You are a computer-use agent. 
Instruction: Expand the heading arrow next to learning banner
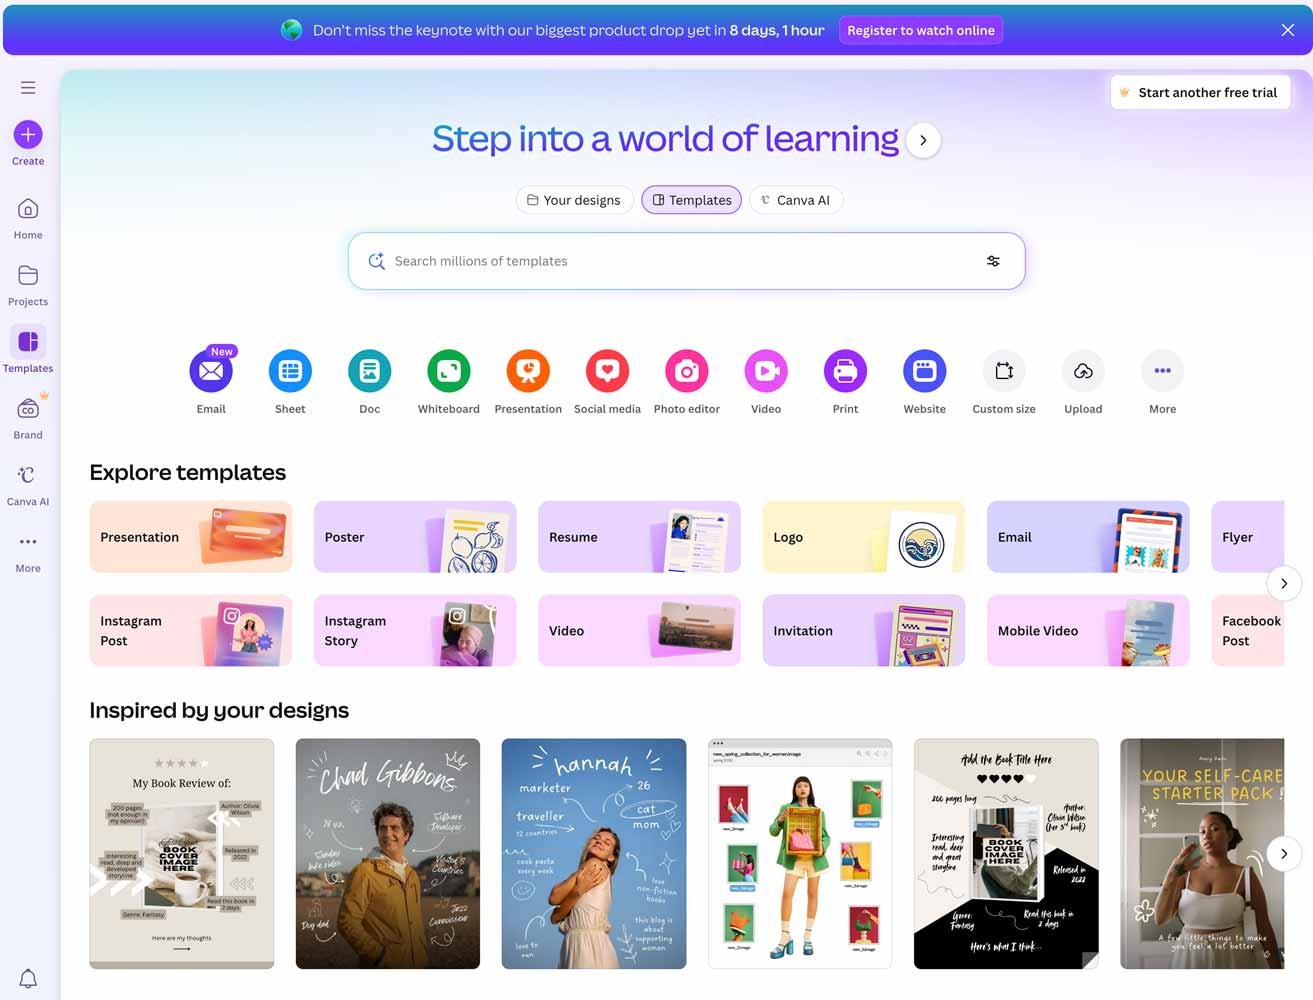coord(922,140)
